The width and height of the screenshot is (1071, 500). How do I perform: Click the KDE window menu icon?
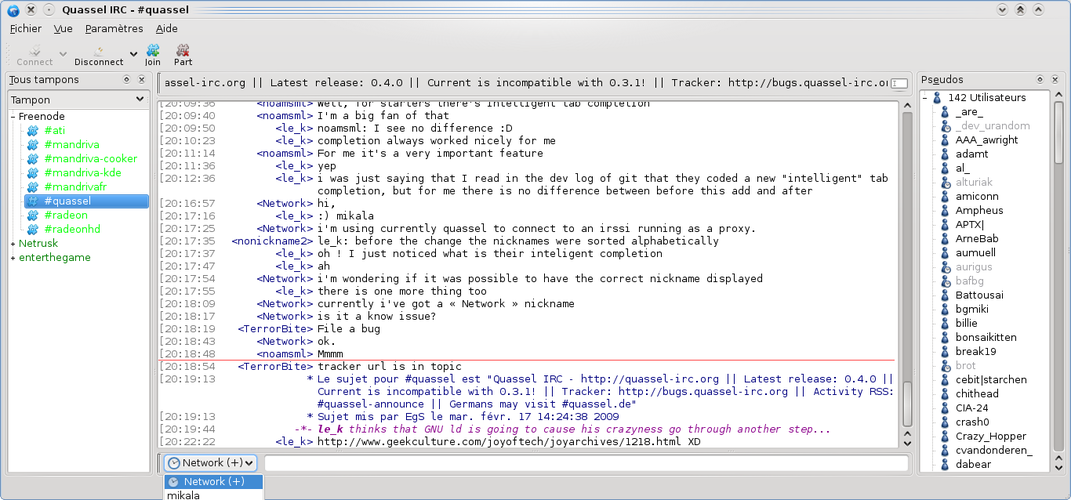(x=13, y=10)
